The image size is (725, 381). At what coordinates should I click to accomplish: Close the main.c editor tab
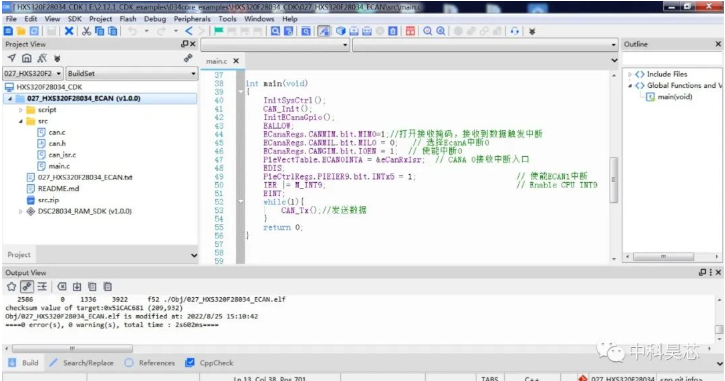[236, 61]
